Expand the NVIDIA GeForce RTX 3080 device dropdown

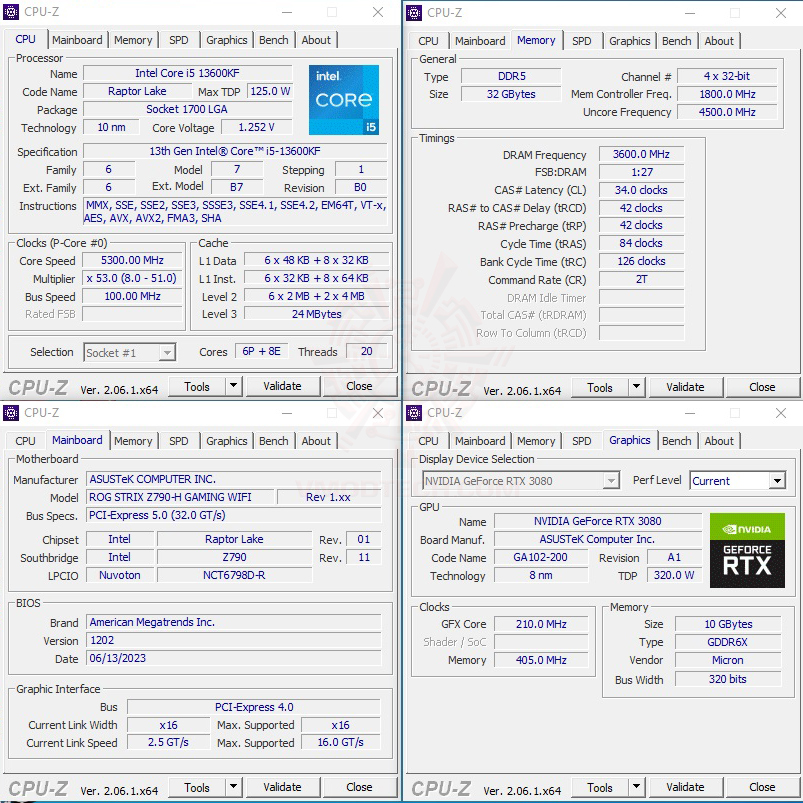[x=611, y=481]
